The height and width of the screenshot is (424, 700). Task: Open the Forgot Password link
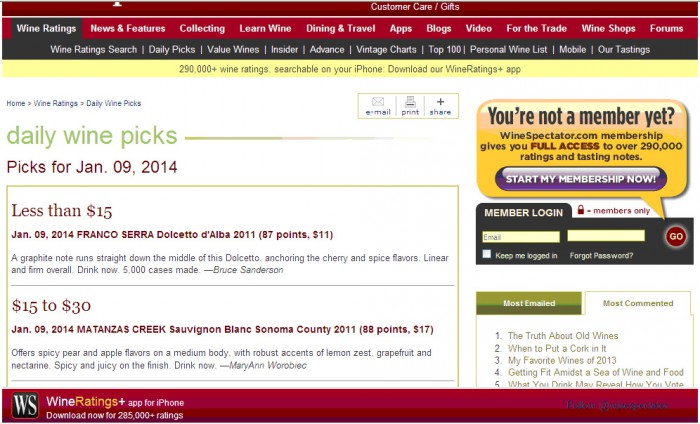(x=601, y=256)
